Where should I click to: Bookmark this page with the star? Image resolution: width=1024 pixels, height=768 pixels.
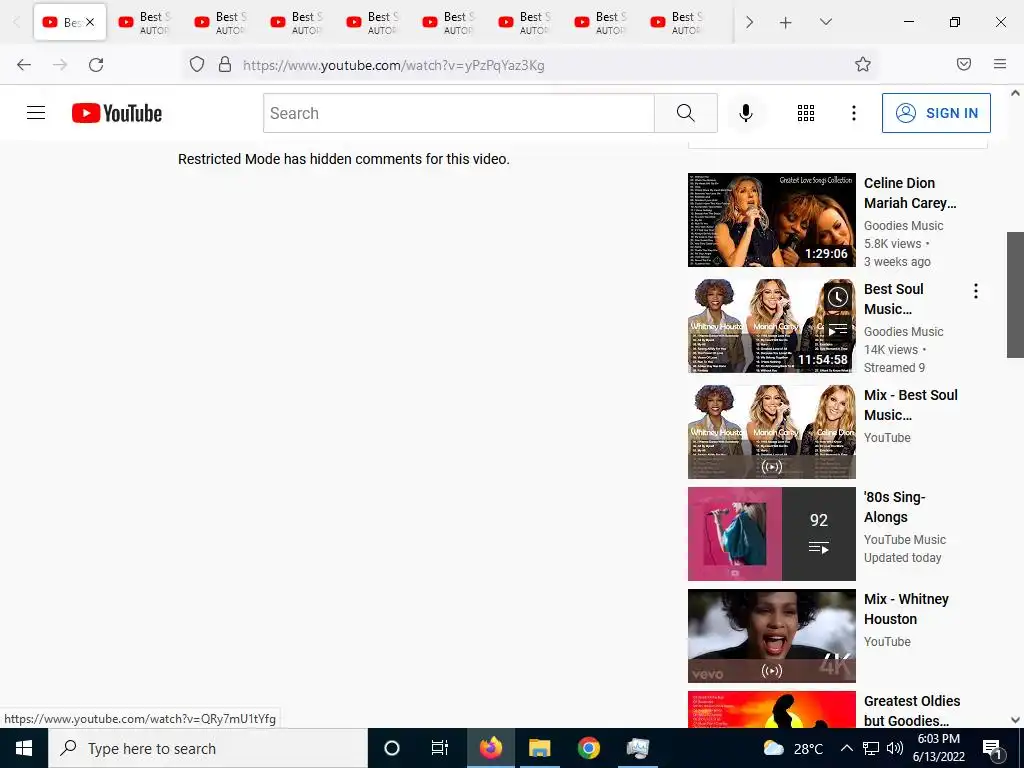click(x=863, y=64)
